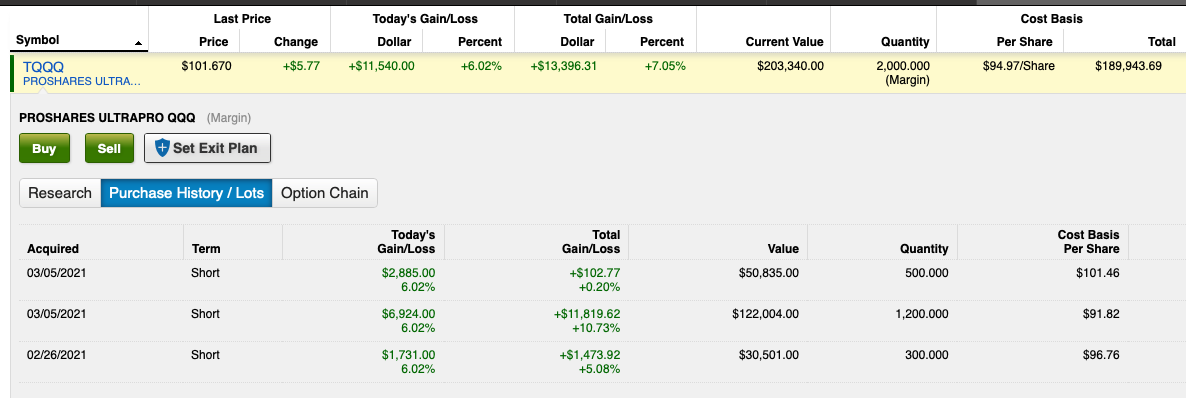The height and width of the screenshot is (398, 1186).
Task: Click the Term column header
Action: click(206, 248)
